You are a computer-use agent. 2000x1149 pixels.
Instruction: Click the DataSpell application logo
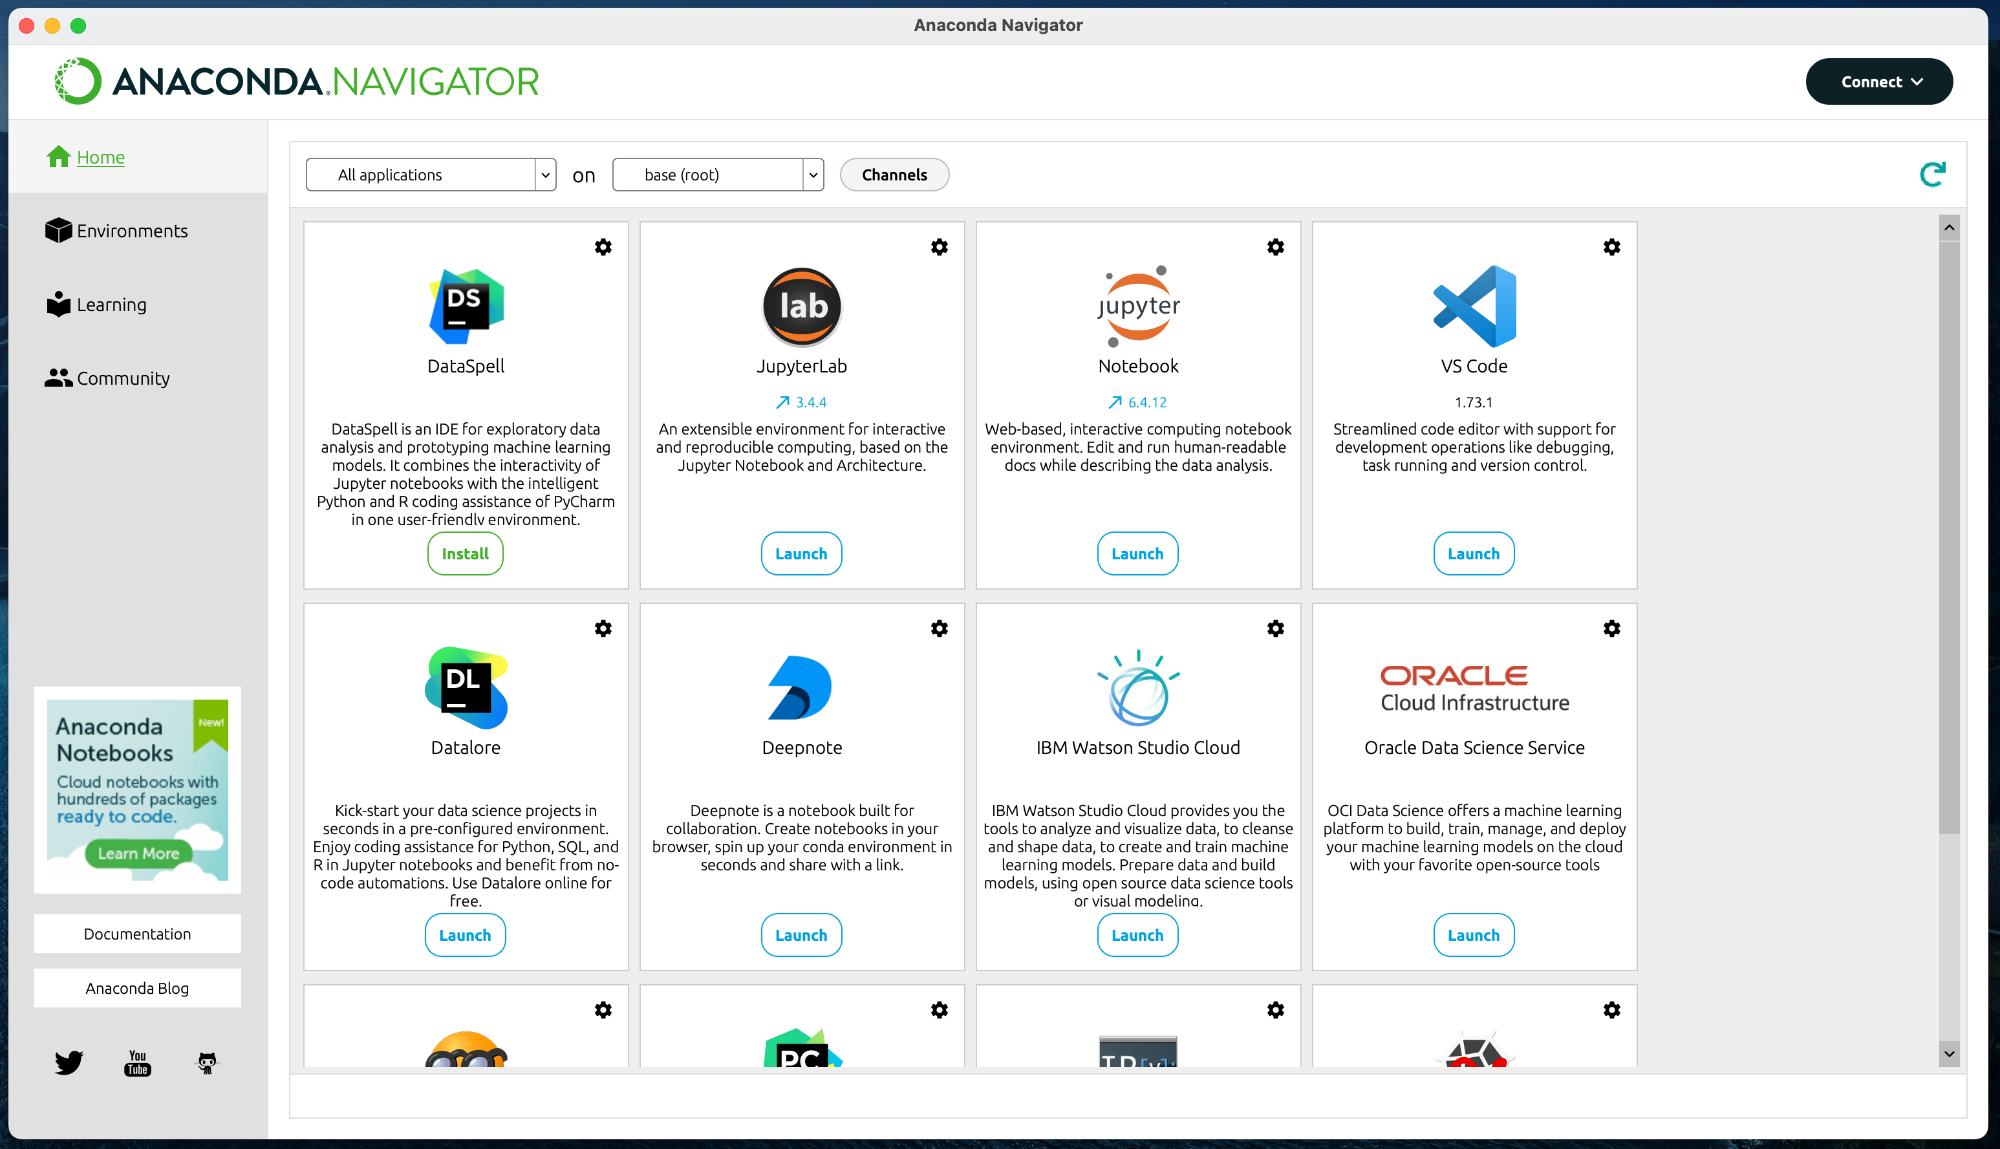pos(466,306)
